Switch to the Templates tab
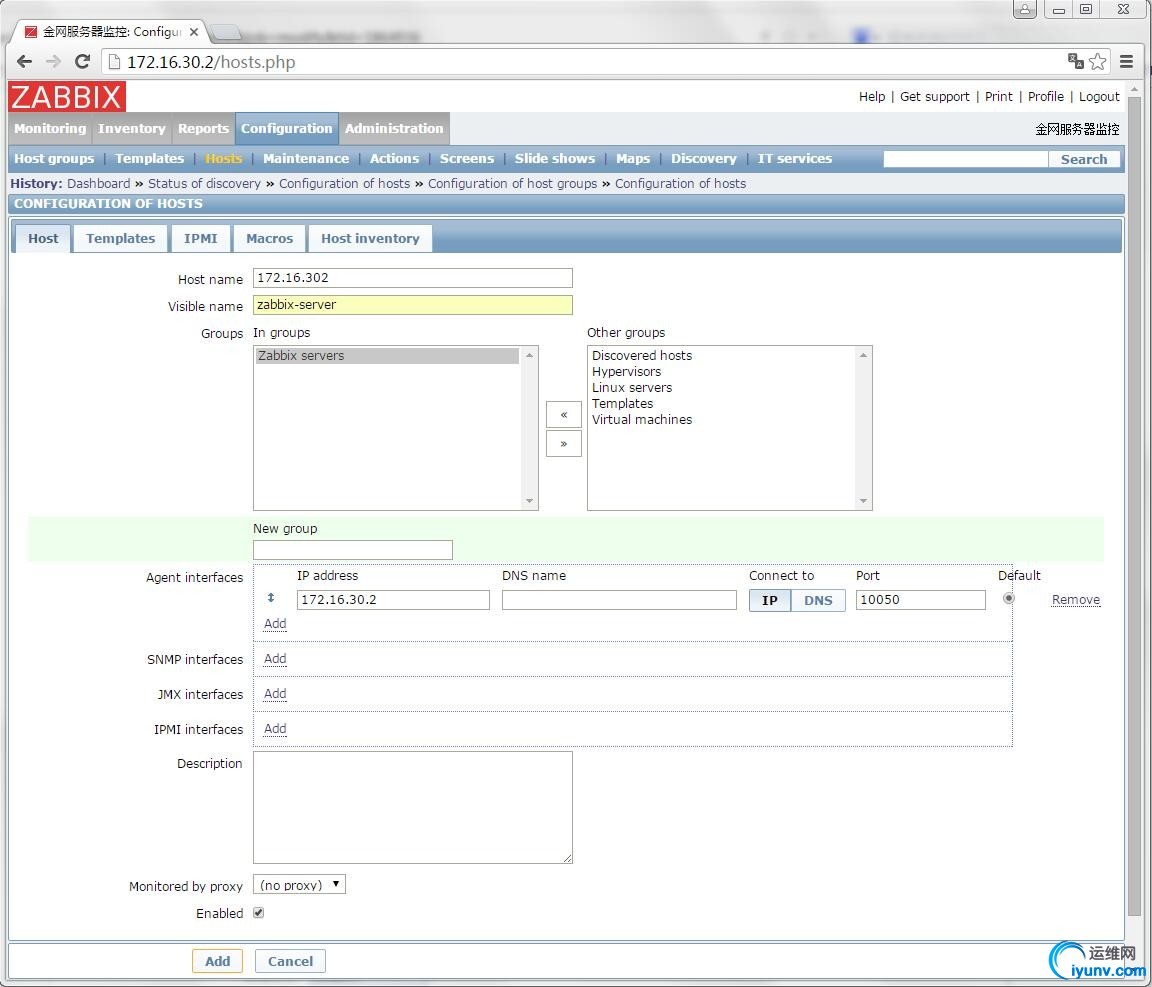This screenshot has width=1152, height=987. click(120, 238)
